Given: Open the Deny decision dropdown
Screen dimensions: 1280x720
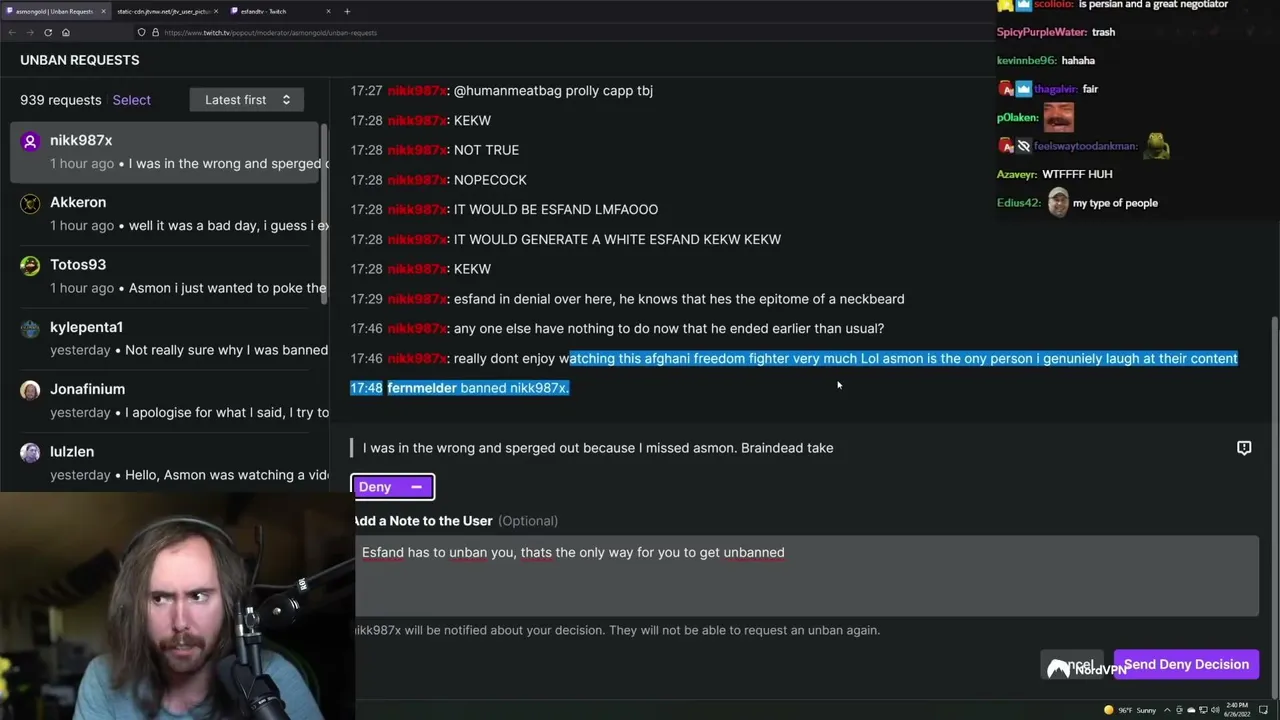Looking at the screenshot, I should [392, 487].
